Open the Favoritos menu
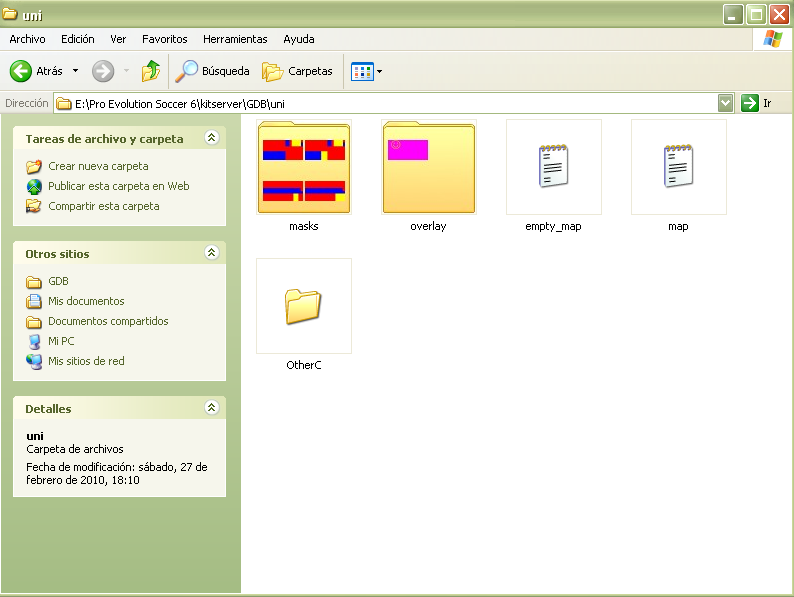The width and height of the screenshot is (794, 597). pos(165,39)
